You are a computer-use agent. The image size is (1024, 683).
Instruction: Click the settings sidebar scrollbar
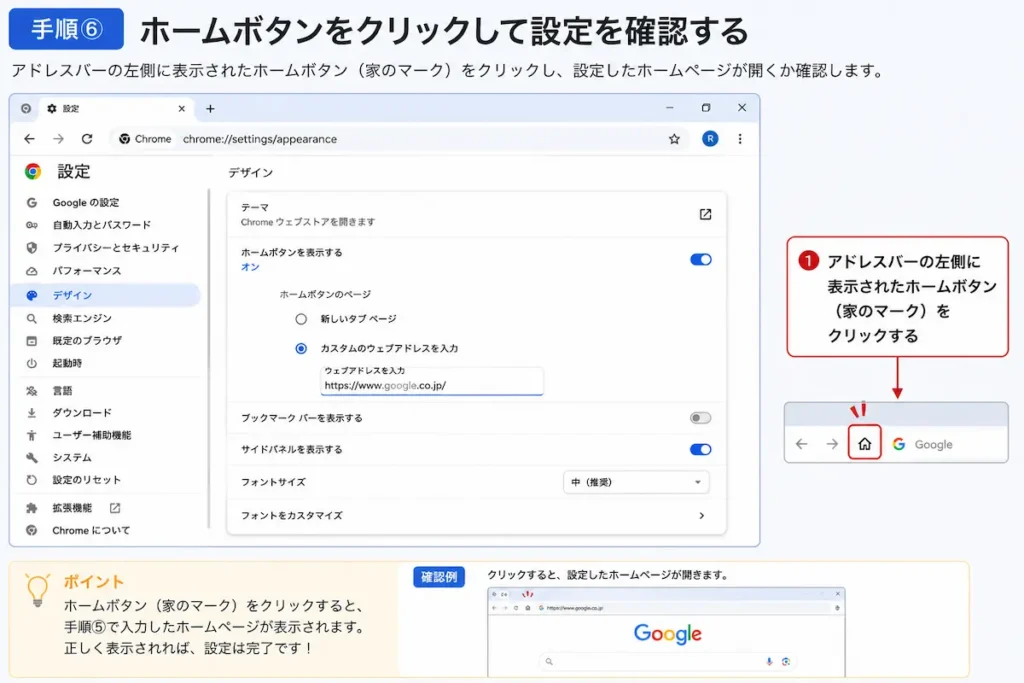click(209, 359)
